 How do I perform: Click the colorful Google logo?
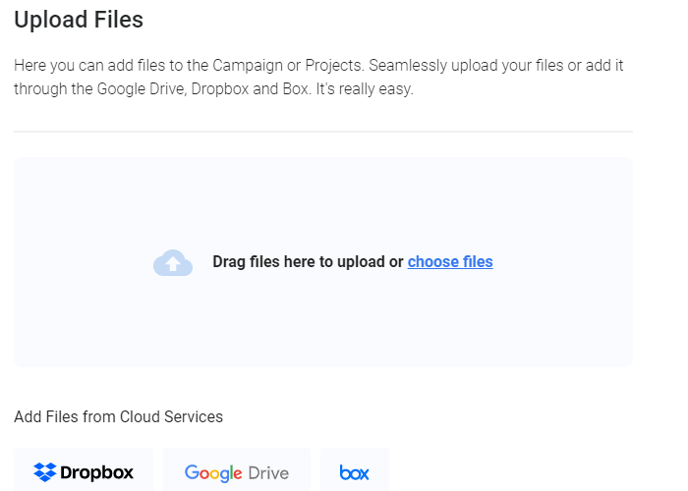(215, 473)
